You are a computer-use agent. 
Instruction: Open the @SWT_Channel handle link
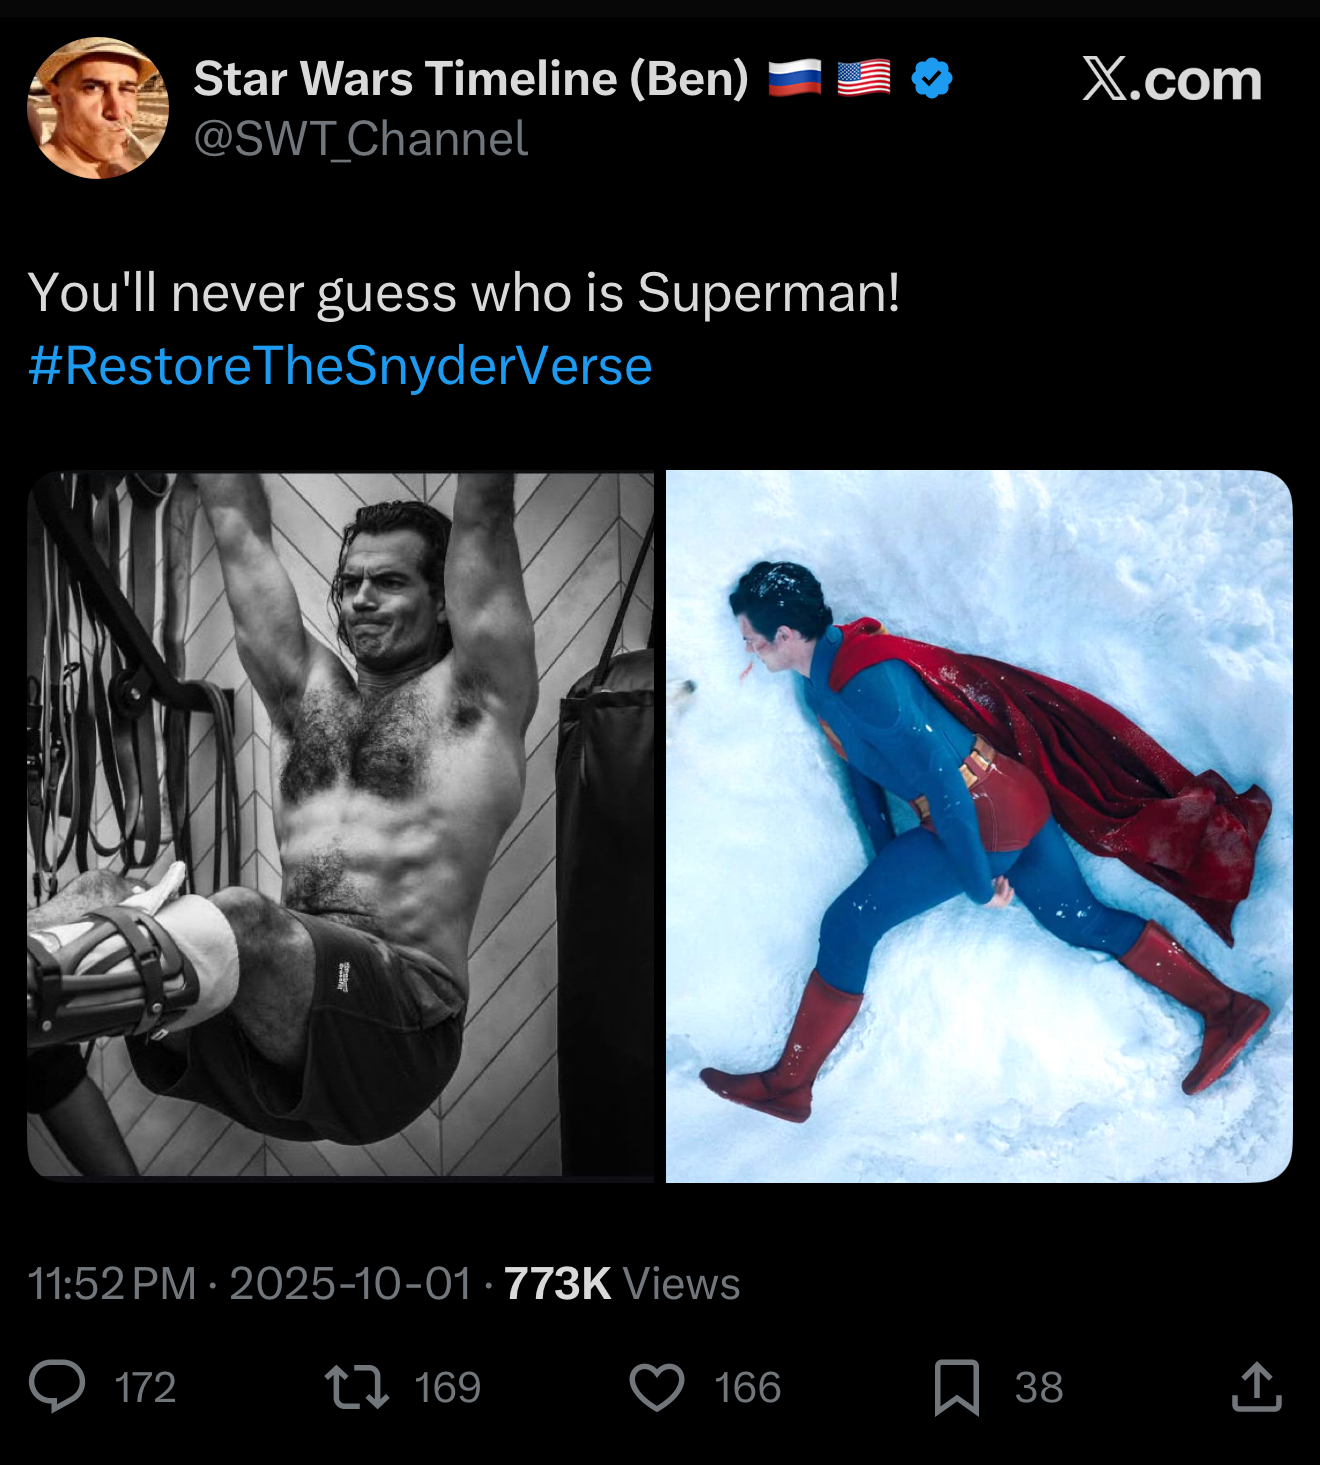pyautogui.click(x=360, y=139)
